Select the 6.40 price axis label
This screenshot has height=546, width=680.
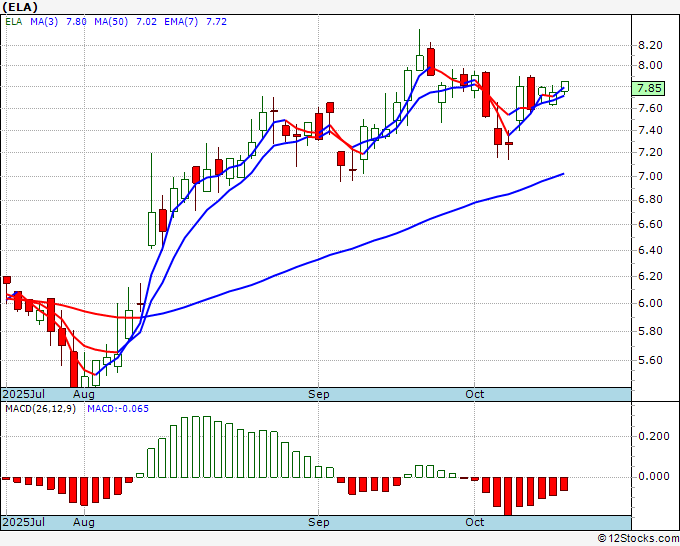[x=650, y=250]
